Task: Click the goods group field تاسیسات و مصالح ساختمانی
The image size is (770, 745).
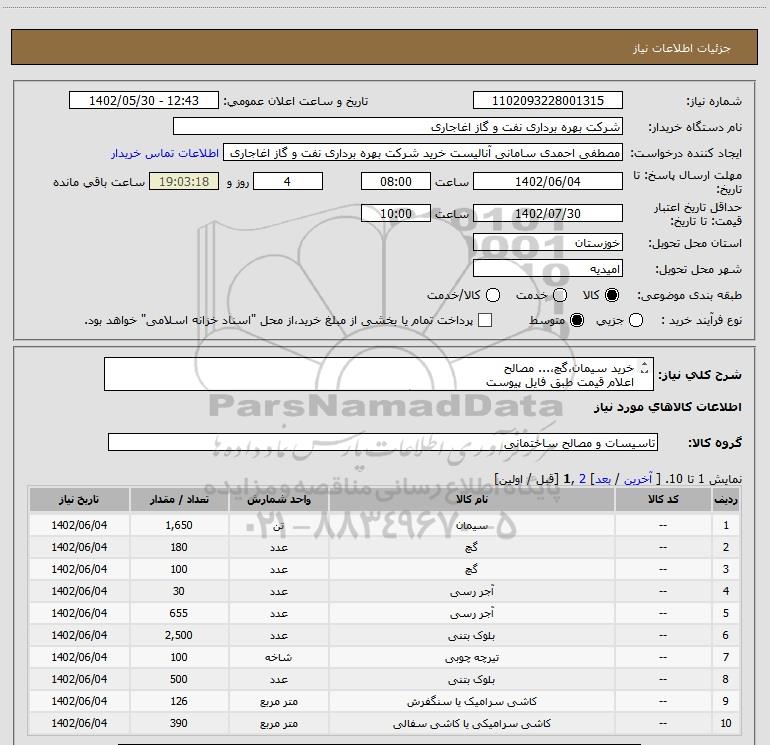Action: 383,442
